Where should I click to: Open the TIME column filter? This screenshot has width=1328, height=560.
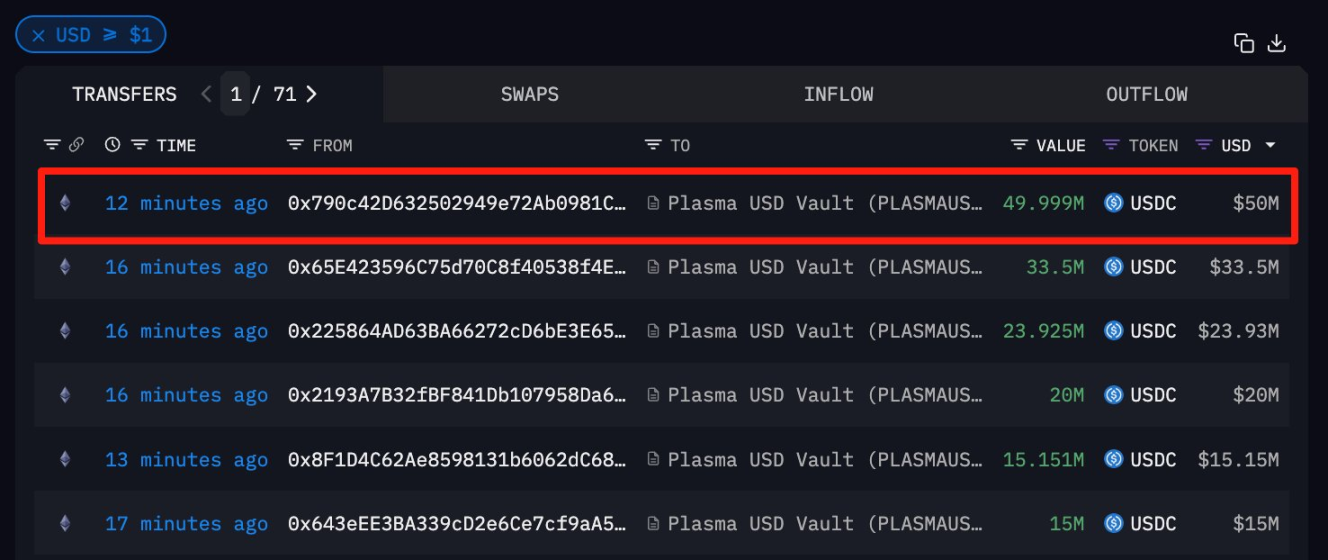click(140, 145)
